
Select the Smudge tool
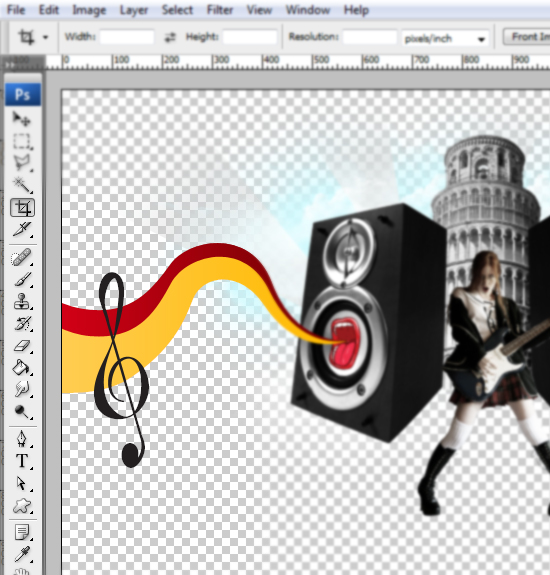point(22,389)
